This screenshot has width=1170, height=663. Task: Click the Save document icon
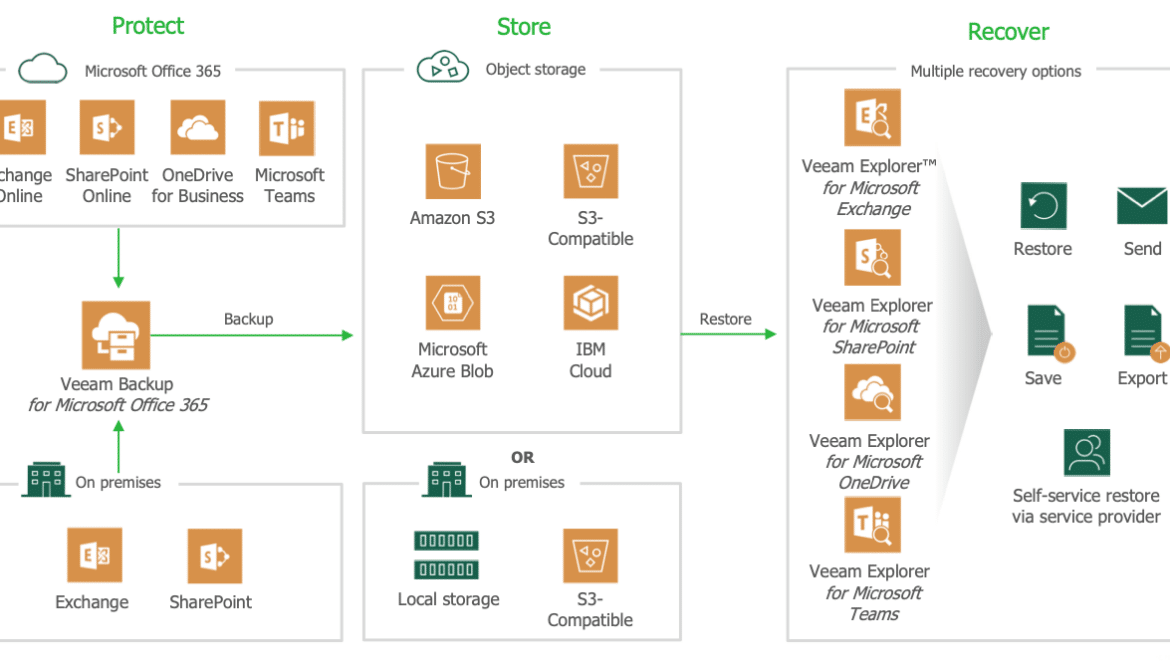click(1049, 333)
